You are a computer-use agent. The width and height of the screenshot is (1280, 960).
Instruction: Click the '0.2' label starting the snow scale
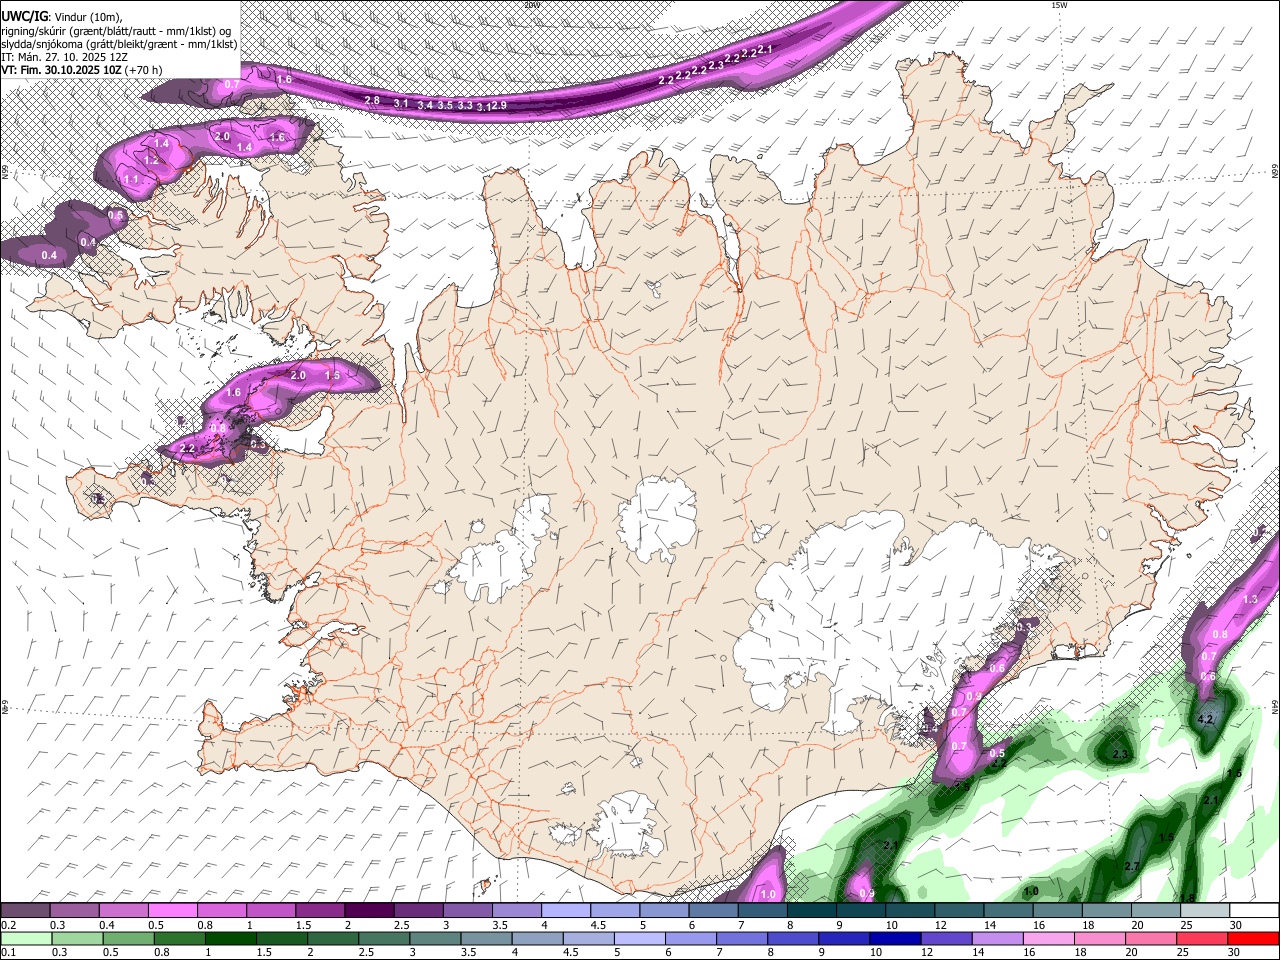9,926
